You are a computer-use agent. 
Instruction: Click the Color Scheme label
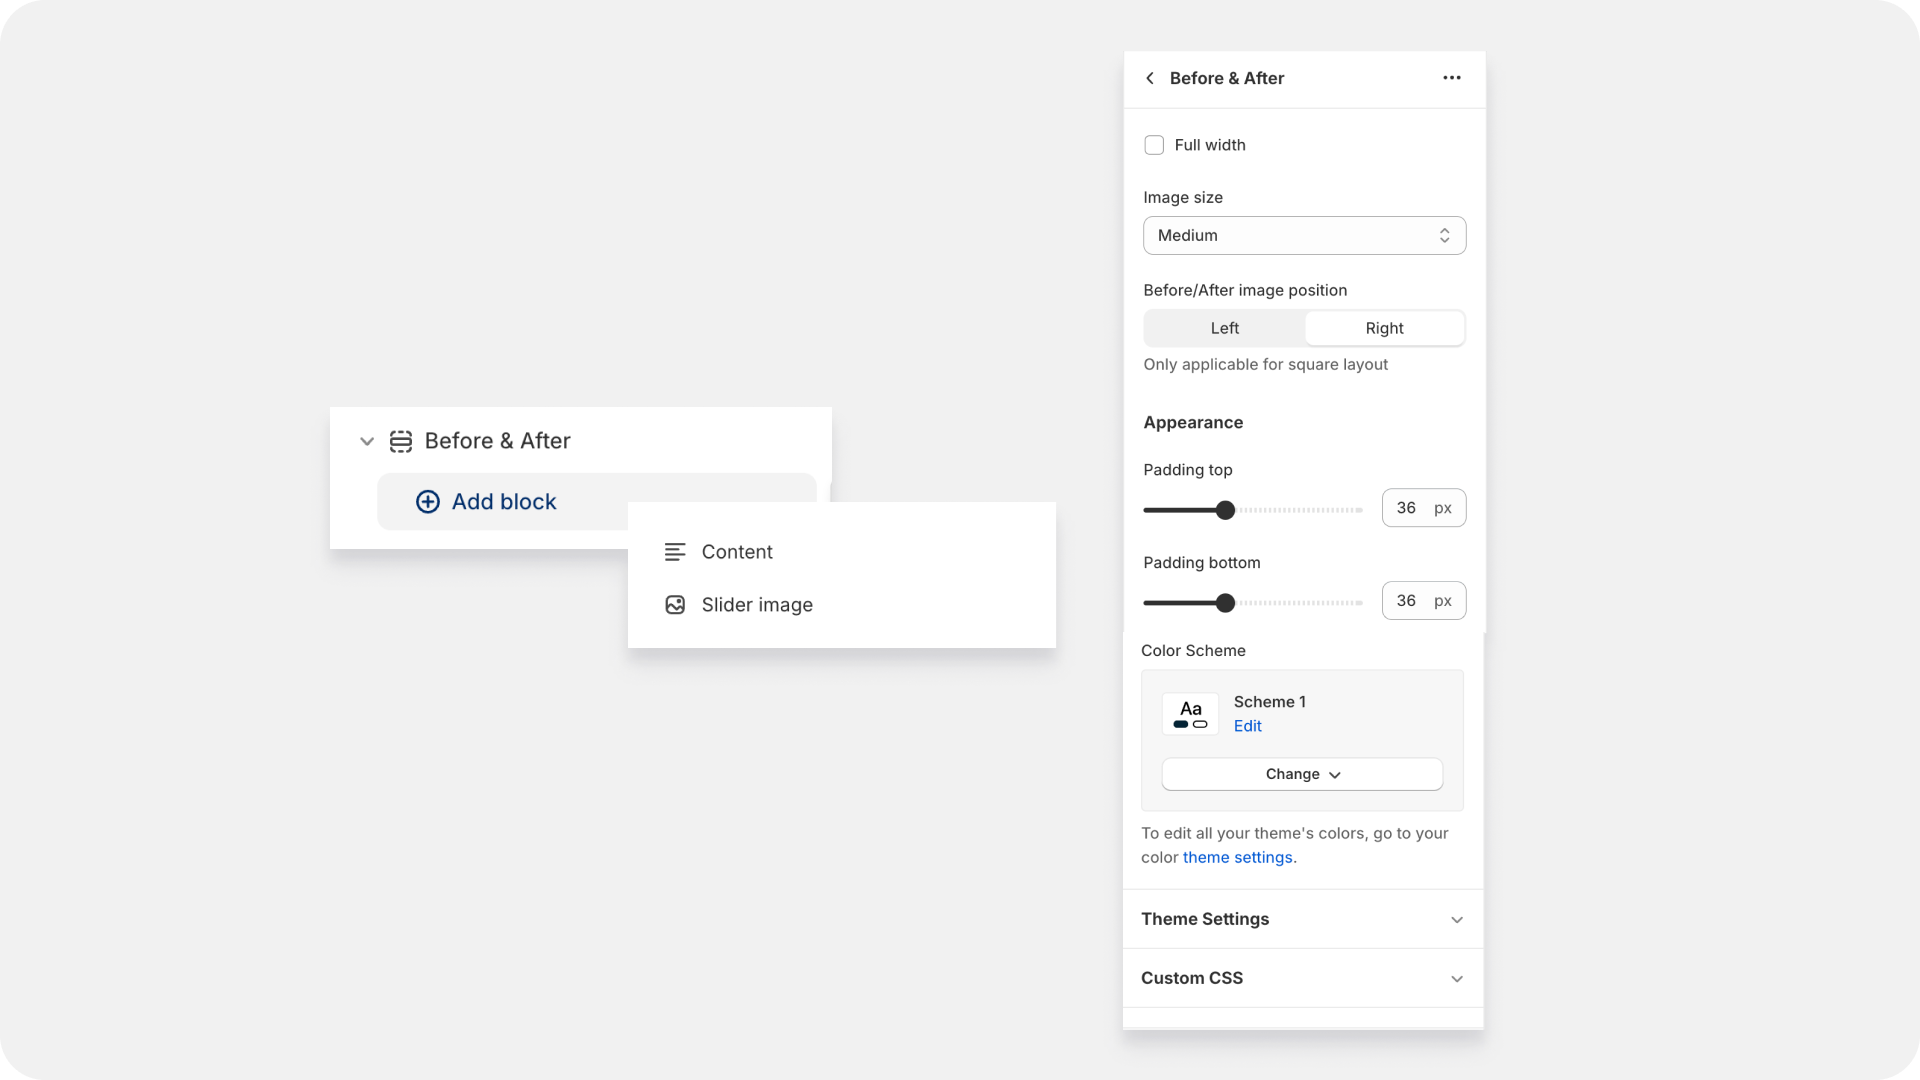tap(1193, 651)
